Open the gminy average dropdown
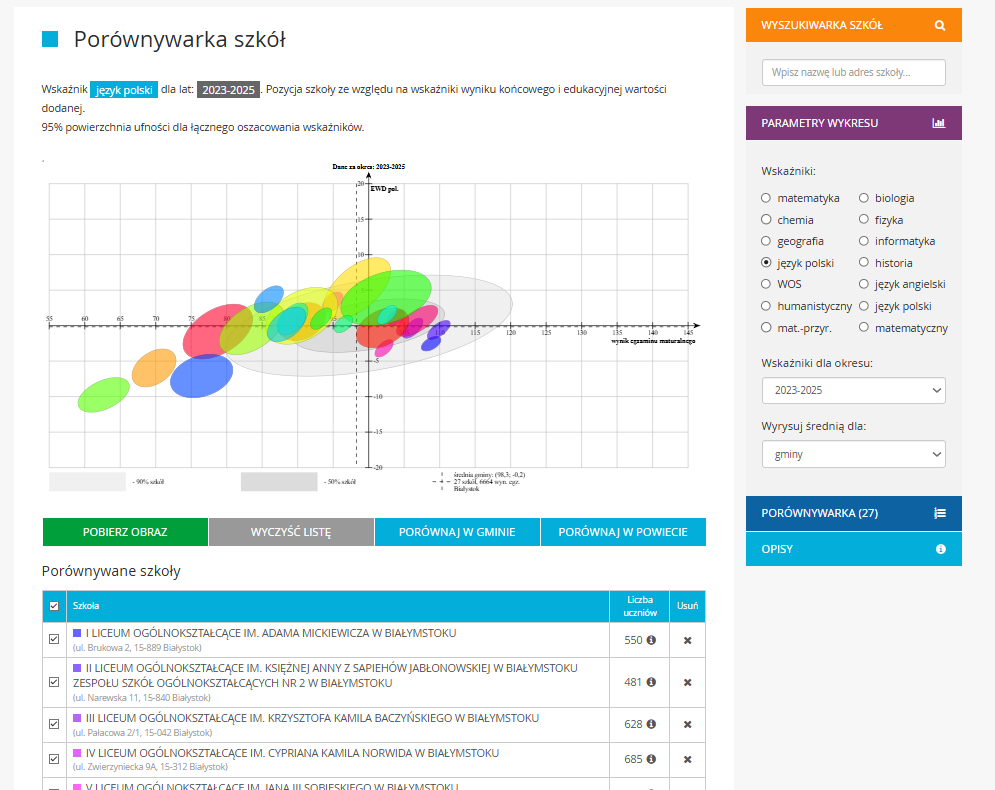The height and width of the screenshot is (790, 995). coord(853,454)
